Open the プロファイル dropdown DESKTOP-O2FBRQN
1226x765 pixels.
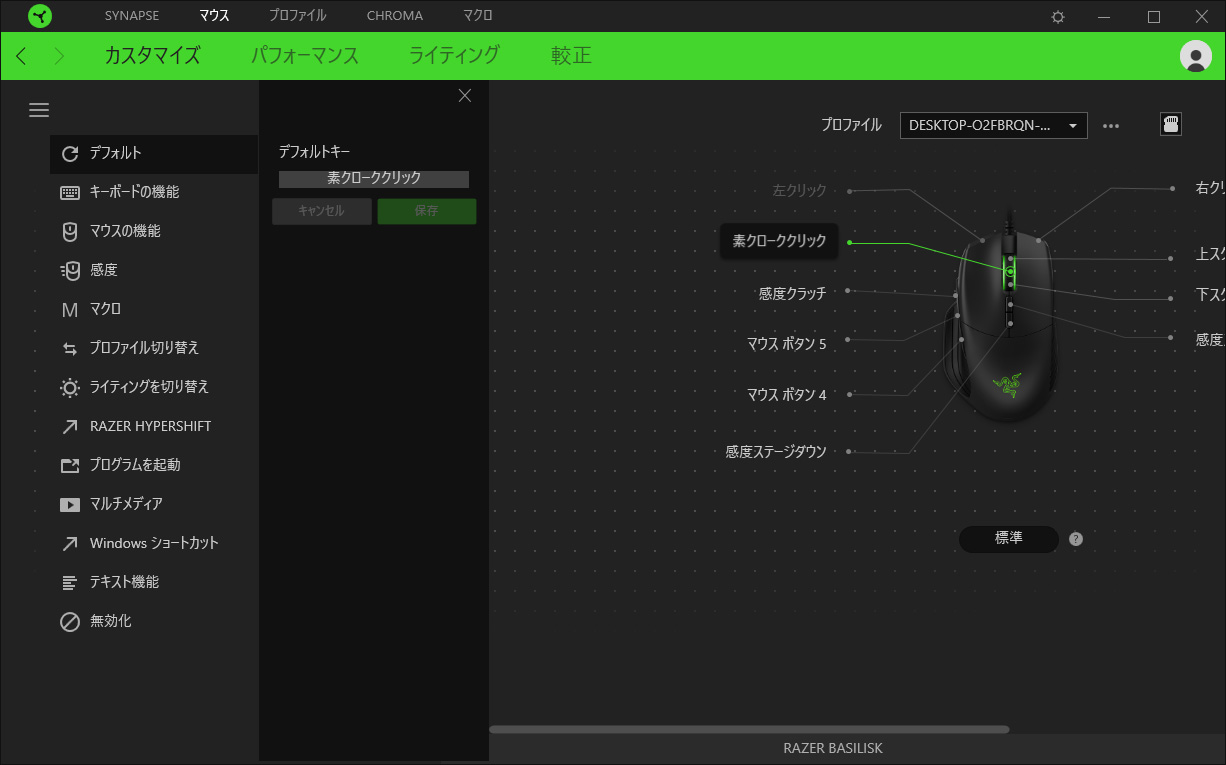tap(994, 125)
